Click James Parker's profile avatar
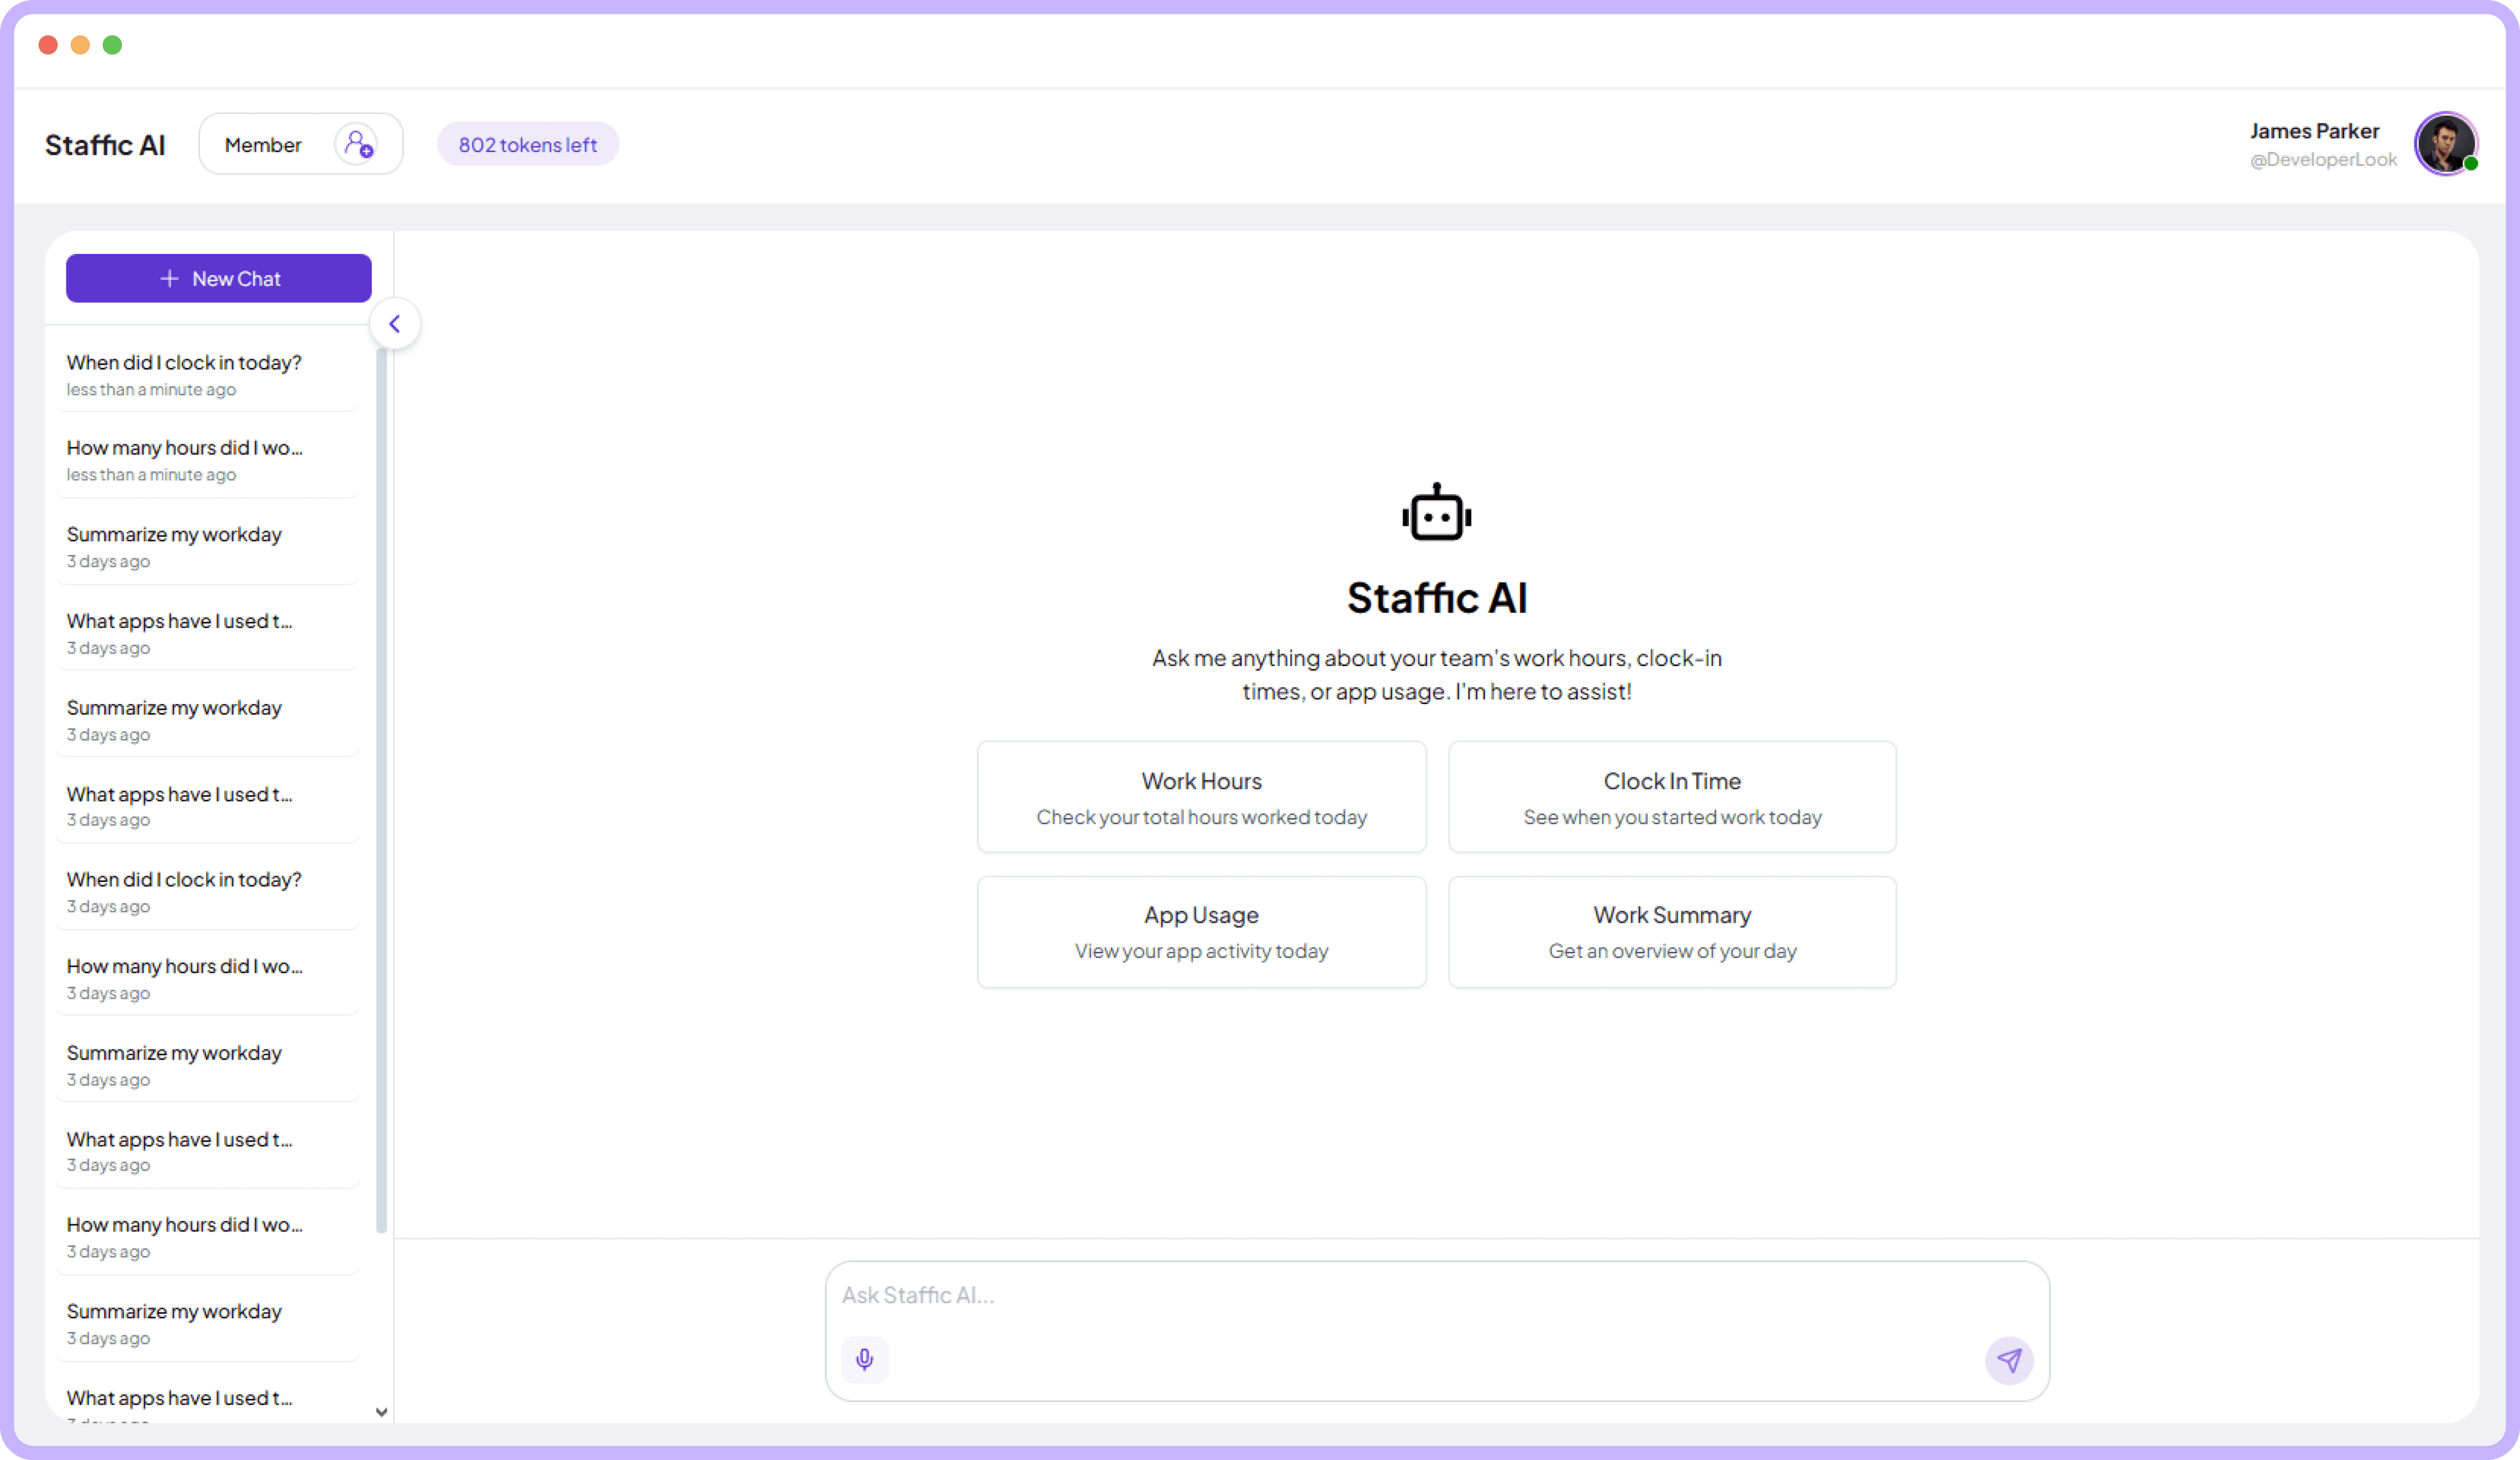Image resolution: width=2520 pixels, height=1460 pixels. [x=2447, y=143]
